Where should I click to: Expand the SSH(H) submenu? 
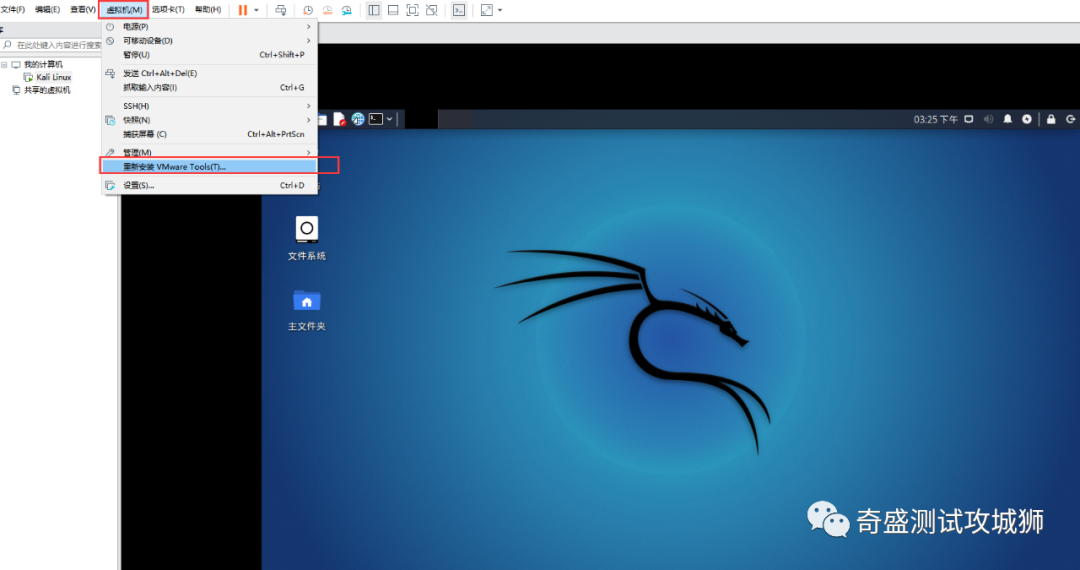click(209, 106)
